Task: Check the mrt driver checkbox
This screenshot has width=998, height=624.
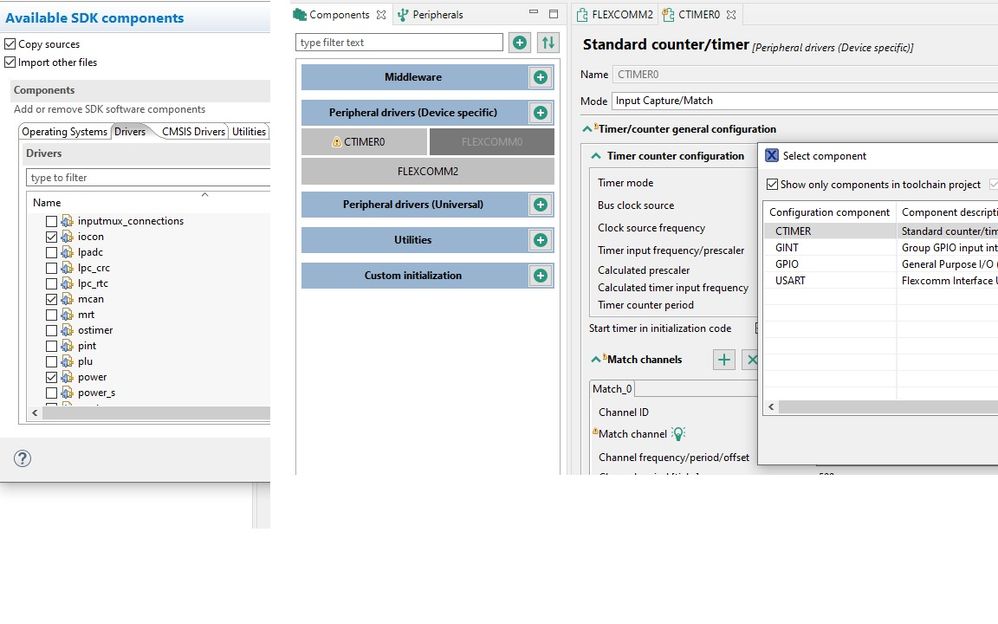Action: [x=52, y=315]
